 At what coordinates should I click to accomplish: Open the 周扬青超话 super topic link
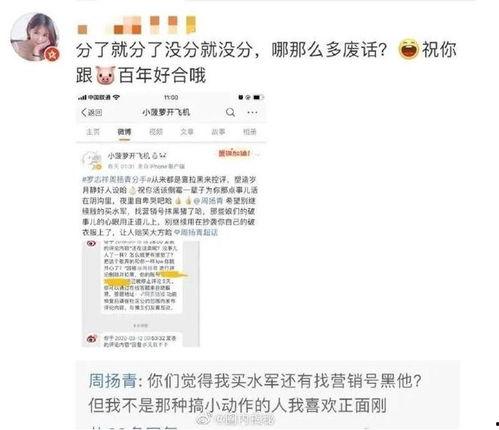(x=196, y=232)
